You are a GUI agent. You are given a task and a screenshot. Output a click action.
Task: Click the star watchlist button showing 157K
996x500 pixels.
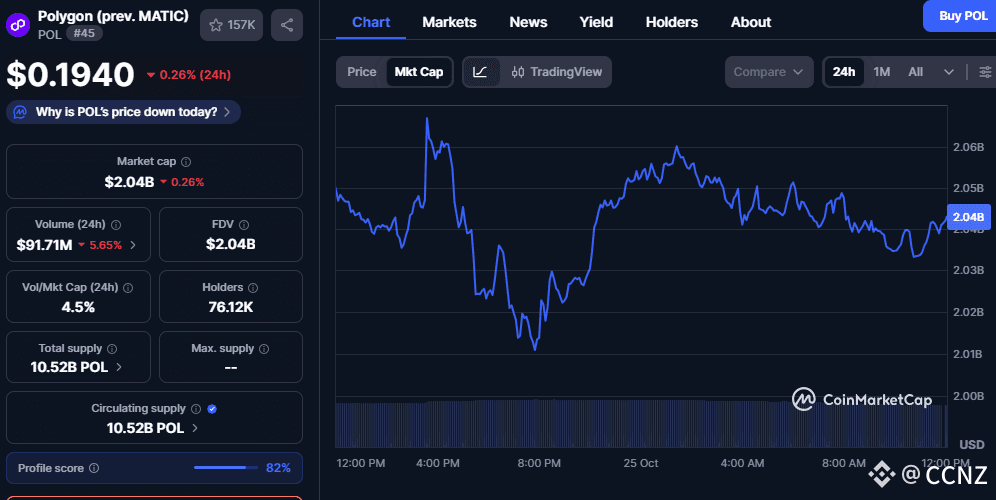(231, 25)
